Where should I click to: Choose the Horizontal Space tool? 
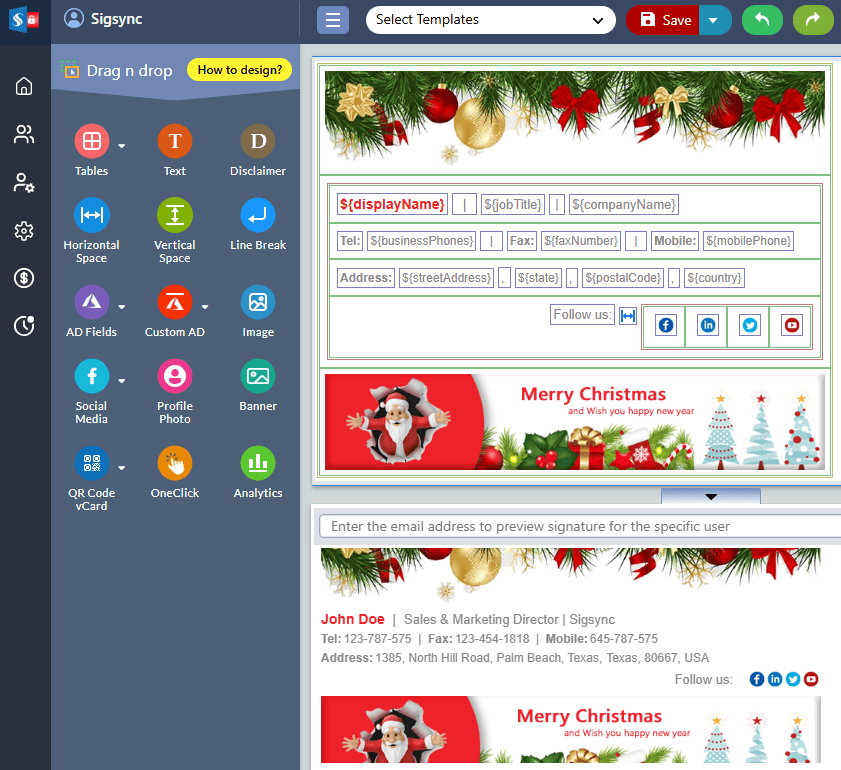(91, 216)
